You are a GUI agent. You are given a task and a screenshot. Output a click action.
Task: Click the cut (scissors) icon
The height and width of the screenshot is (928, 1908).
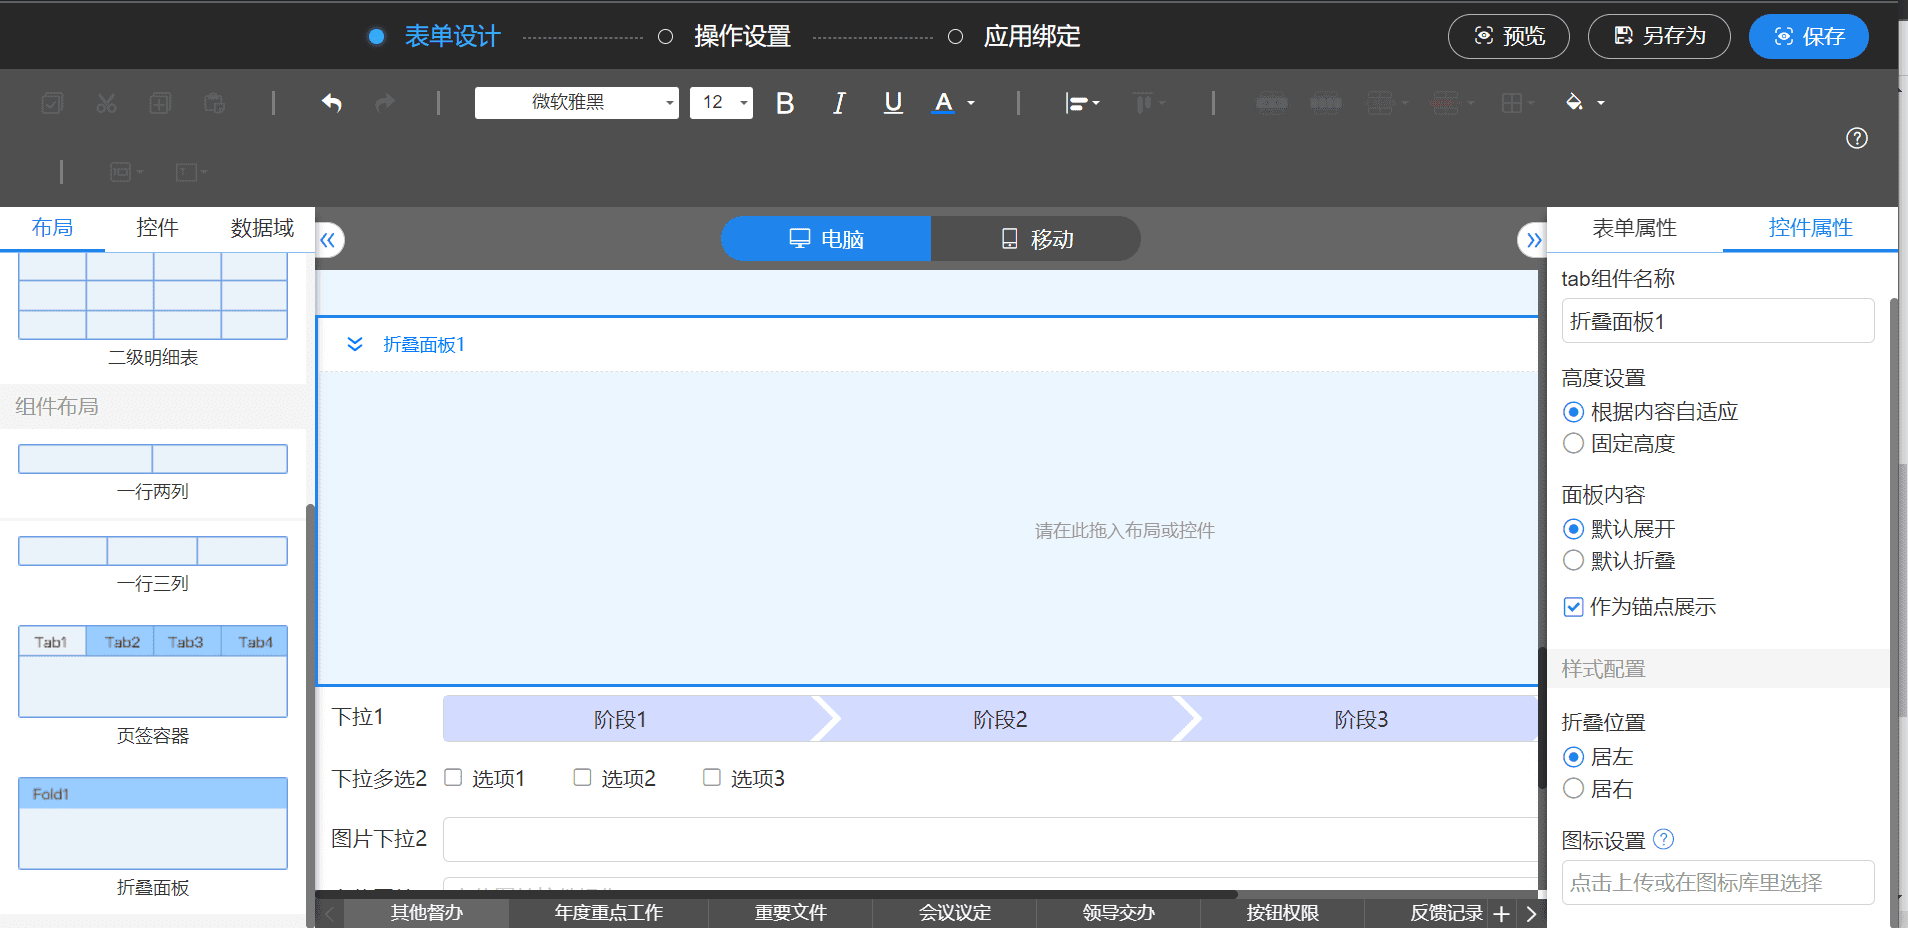(107, 103)
